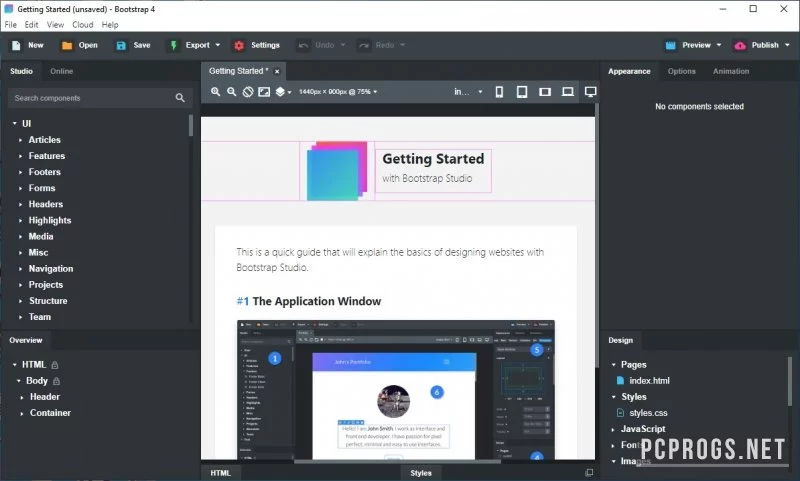800x481 pixels.
Task: Open the Preview dropdown arrow
Action: tap(719, 45)
